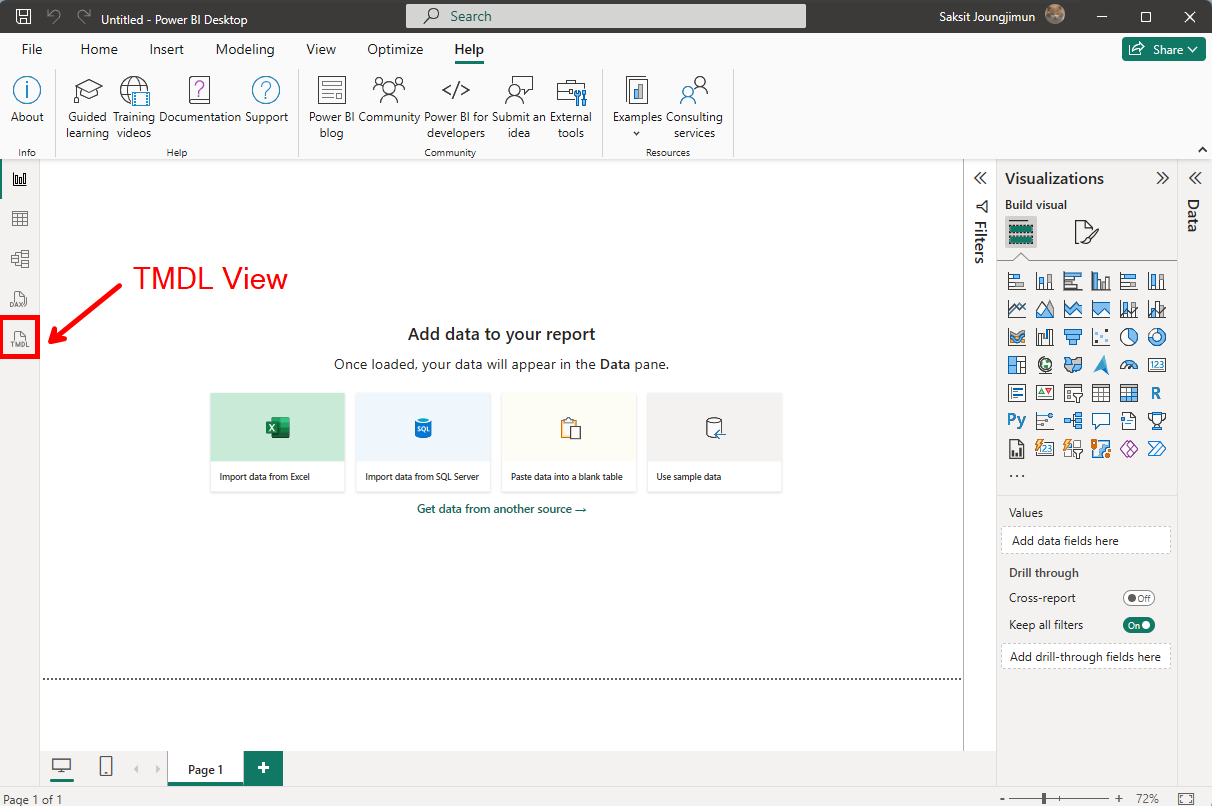Select the Gauge visualization icon
This screenshot has height=806, width=1212.
tap(1129, 364)
